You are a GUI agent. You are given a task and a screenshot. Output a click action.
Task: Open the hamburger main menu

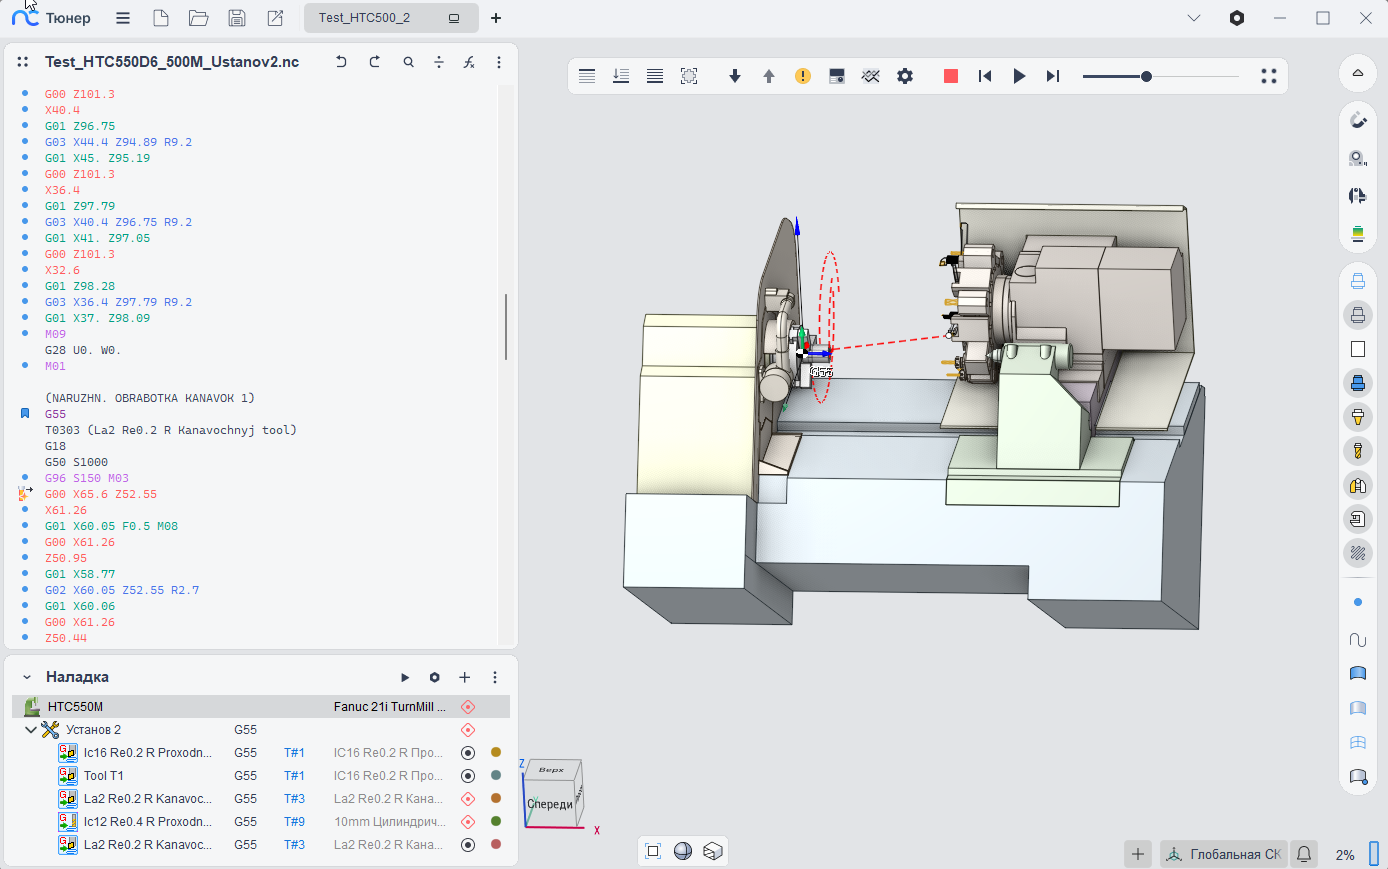[x=123, y=18]
